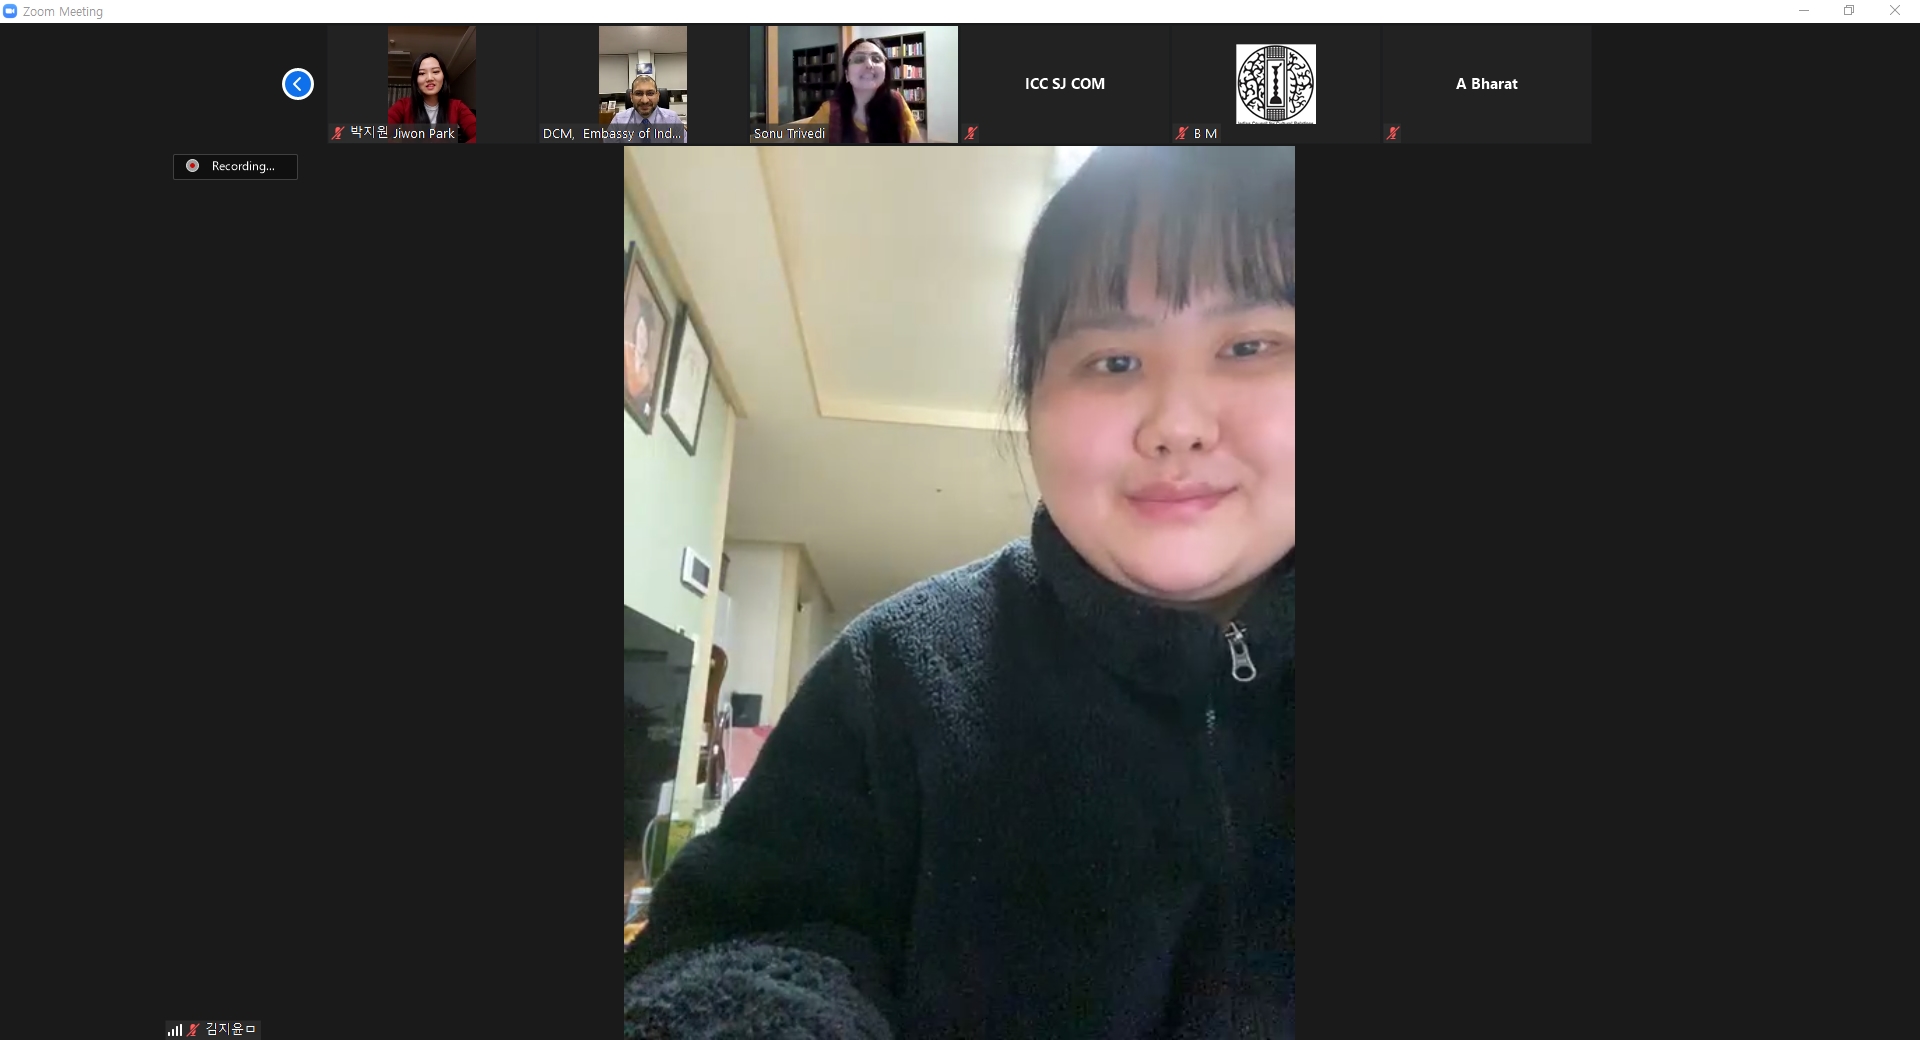Viewport: 1920px width, 1040px height.
Task: Click muted microphone icon on Jiwon Park tile
Action: pos(338,133)
